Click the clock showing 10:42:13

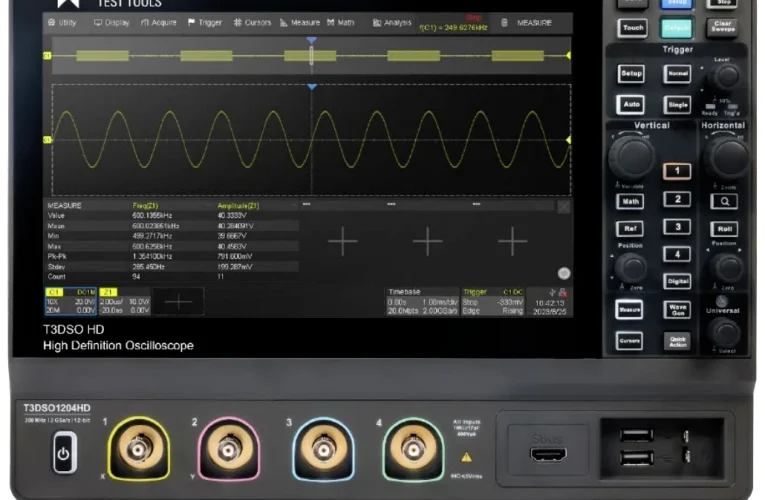click(549, 303)
